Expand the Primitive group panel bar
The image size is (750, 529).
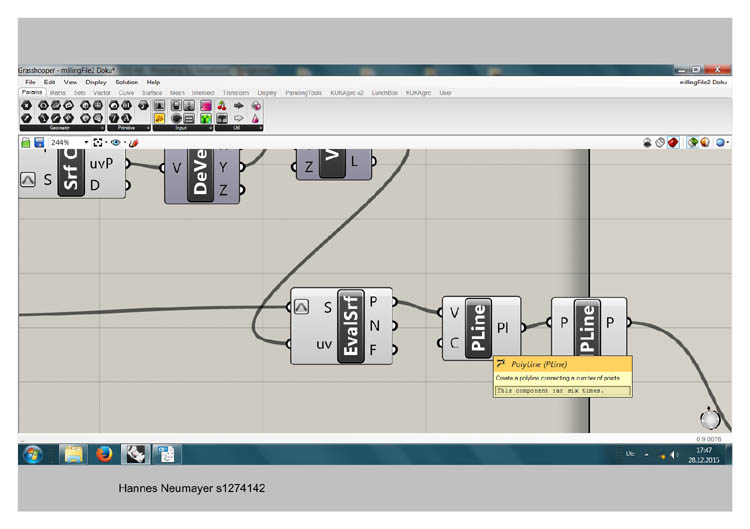click(129, 128)
